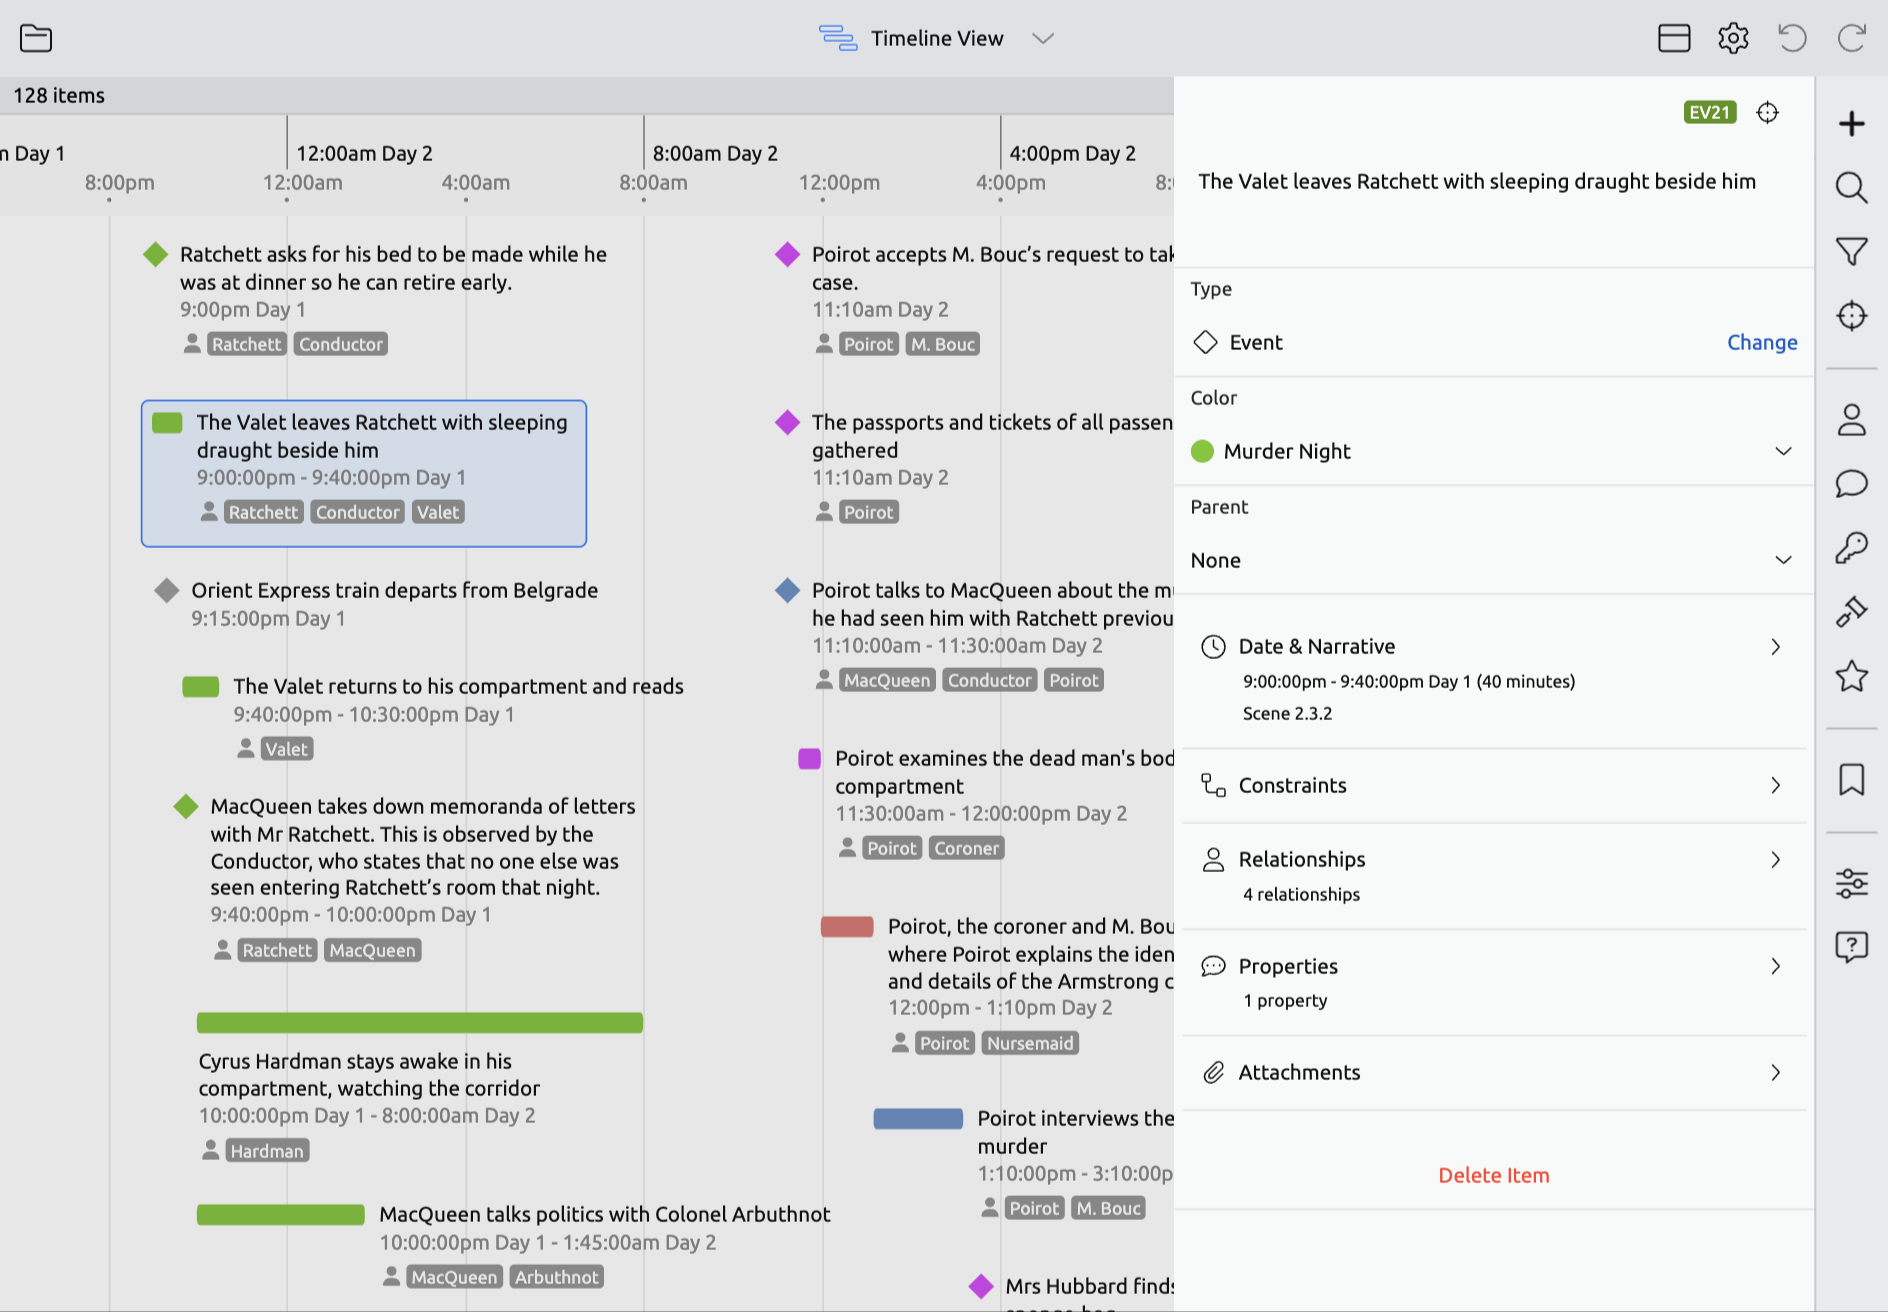Toggle the inspector panel layout icon
The width and height of the screenshot is (1888, 1312).
click(1674, 38)
